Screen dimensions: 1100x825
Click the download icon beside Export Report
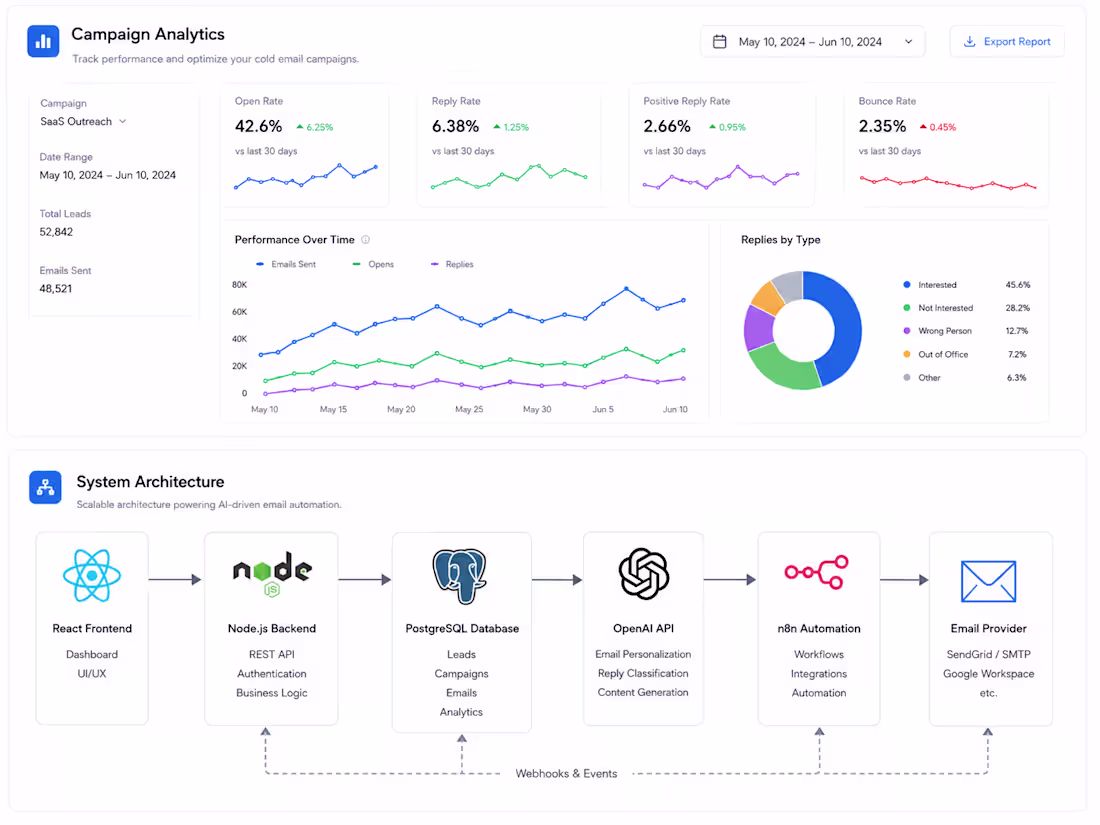969,41
